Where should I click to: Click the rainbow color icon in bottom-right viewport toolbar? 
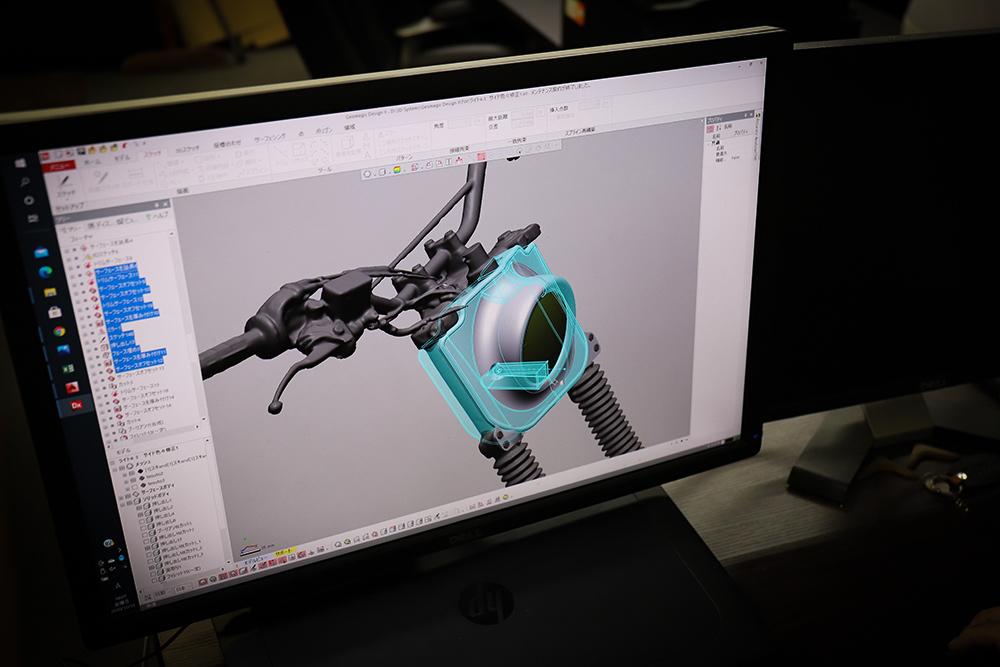coord(506,498)
